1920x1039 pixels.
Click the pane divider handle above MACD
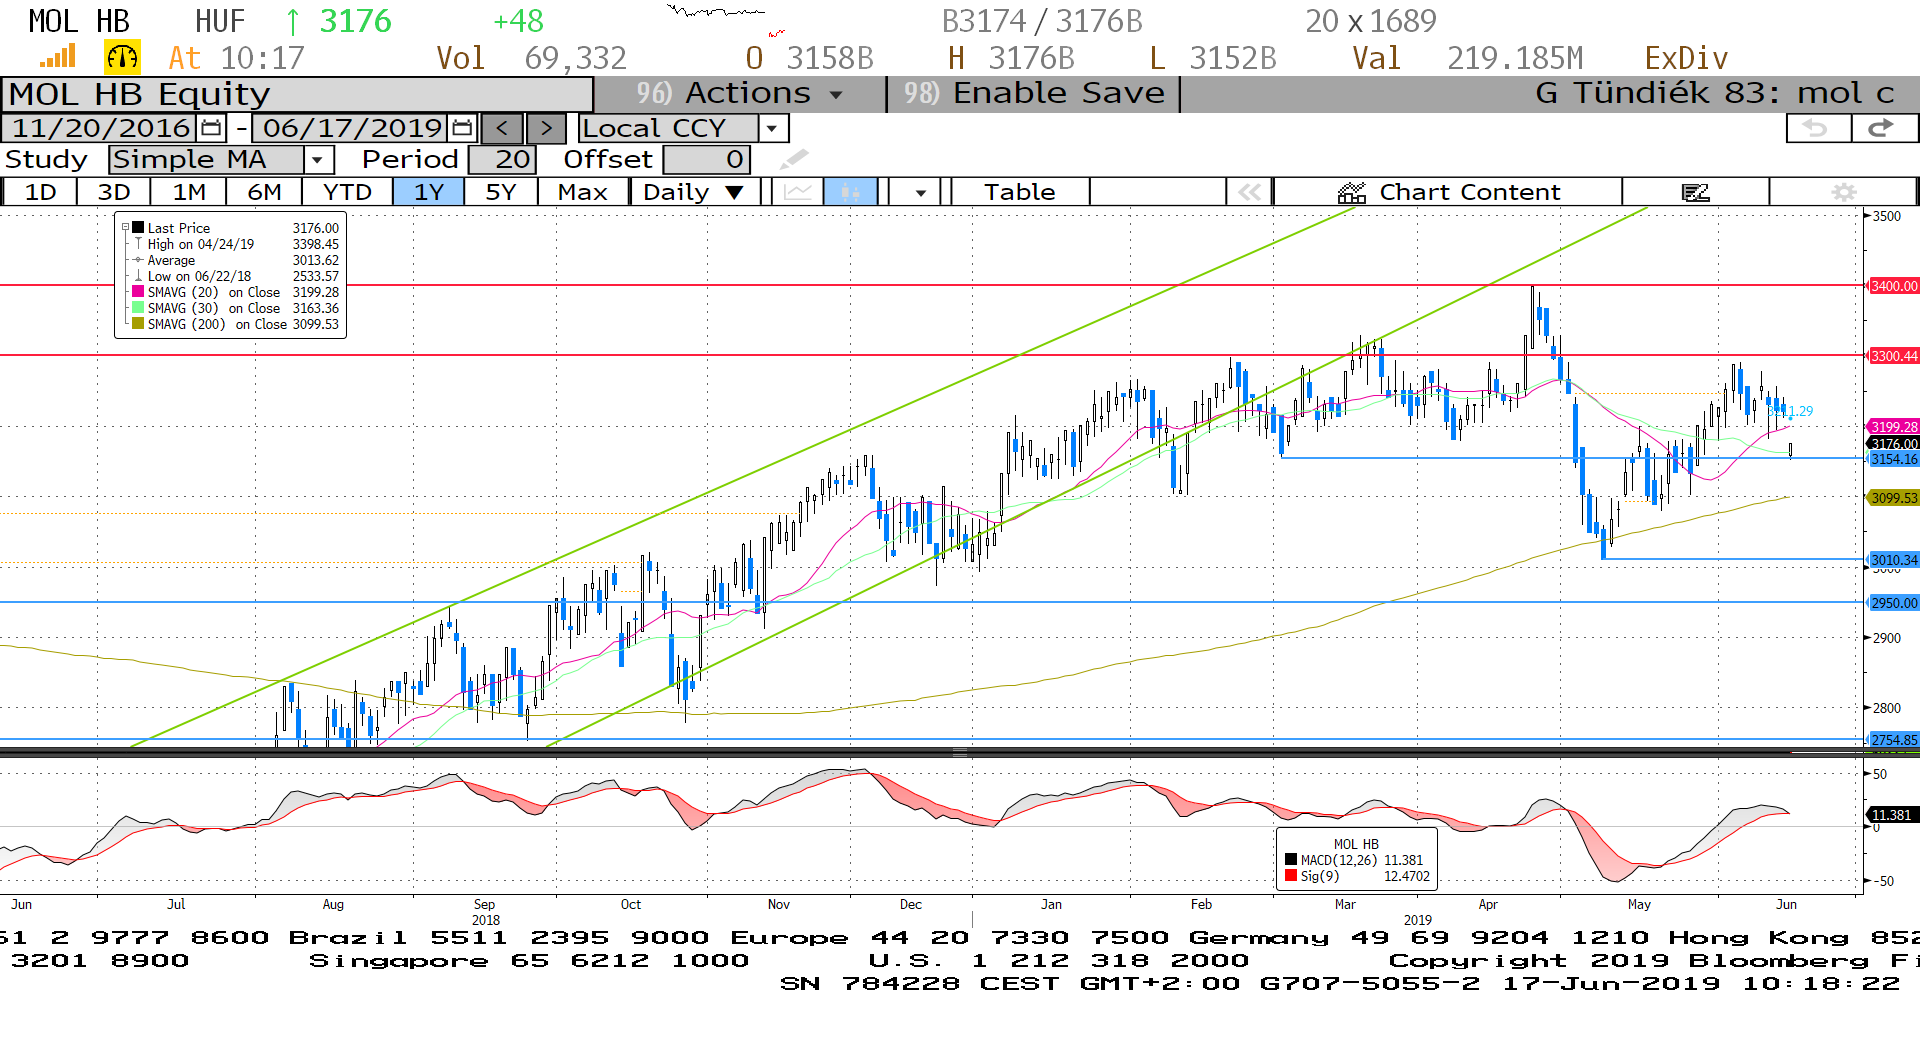(960, 752)
